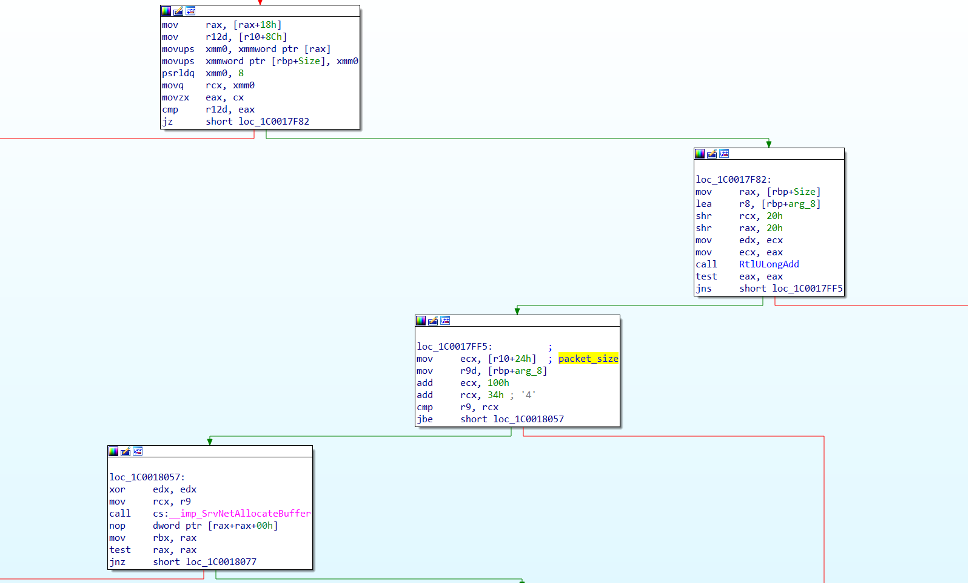Click the group icon on the loc_1C0017FF5 block
968x583 pixels.
pyautogui.click(x=446, y=320)
